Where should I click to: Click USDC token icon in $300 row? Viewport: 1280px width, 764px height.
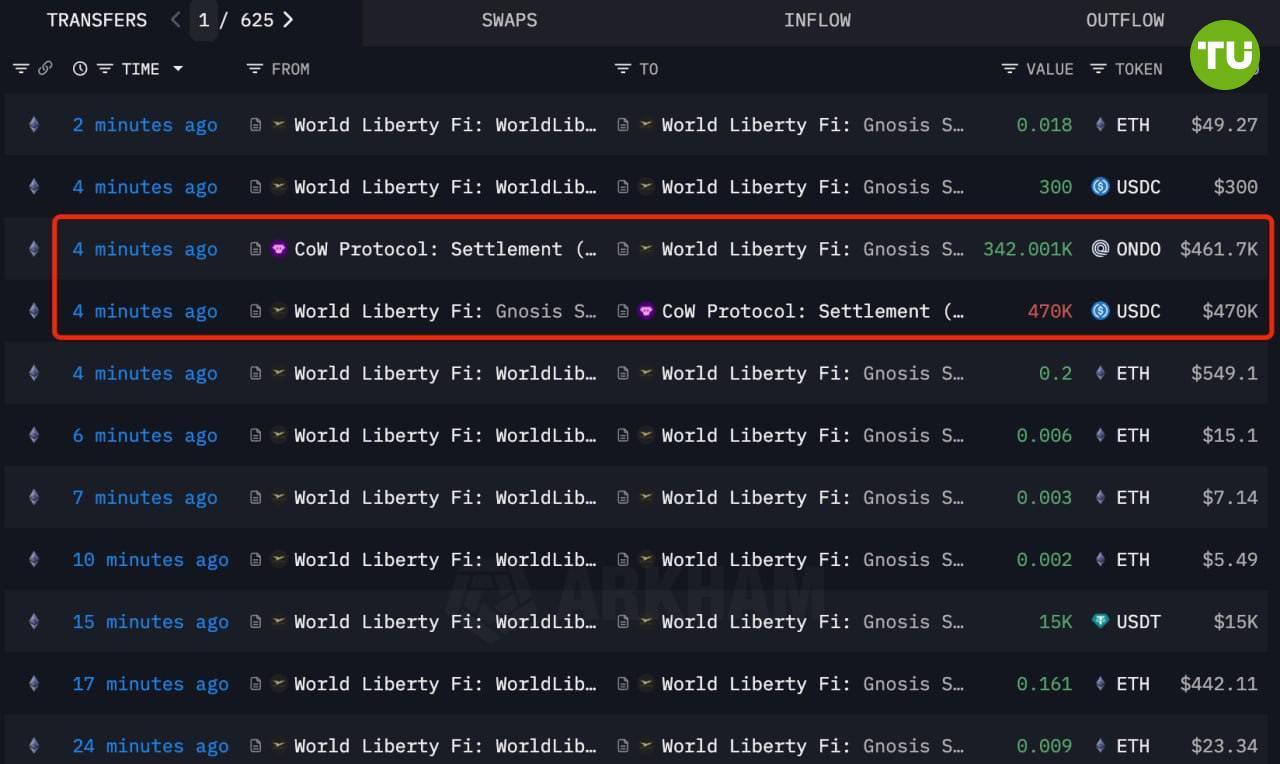tap(1100, 187)
